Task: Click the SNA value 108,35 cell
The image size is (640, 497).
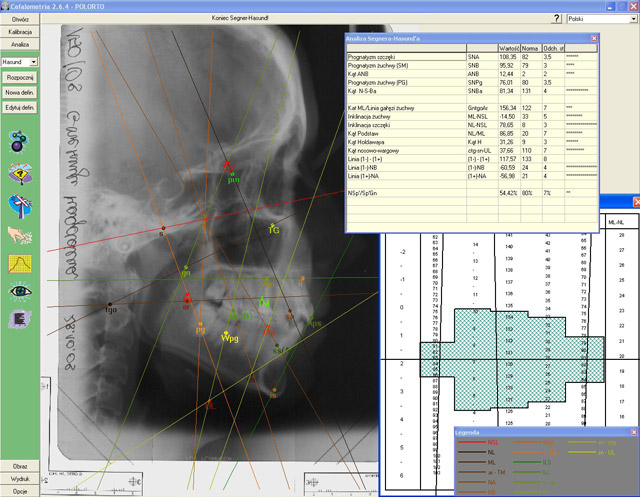Action: (x=509, y=57)
